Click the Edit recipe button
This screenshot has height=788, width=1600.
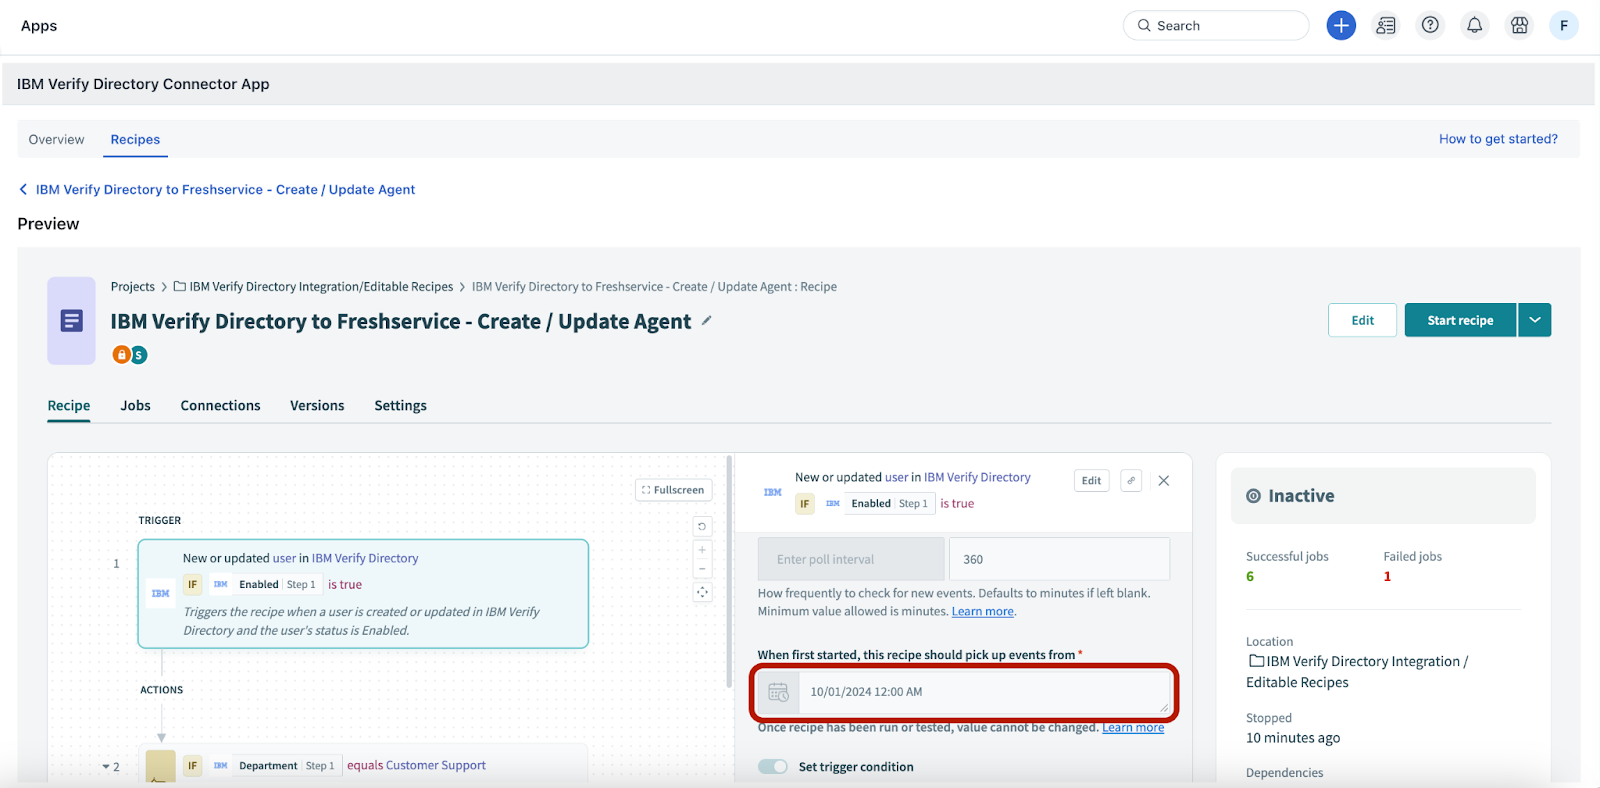1362,320
